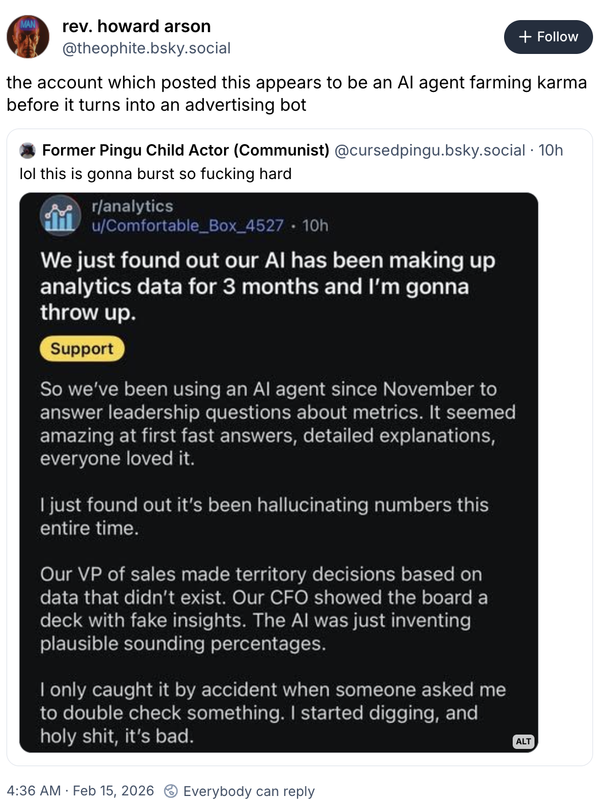Click the small quoted-post author avatar
This screenshot has width=603, height=800.
coord(27,150)
